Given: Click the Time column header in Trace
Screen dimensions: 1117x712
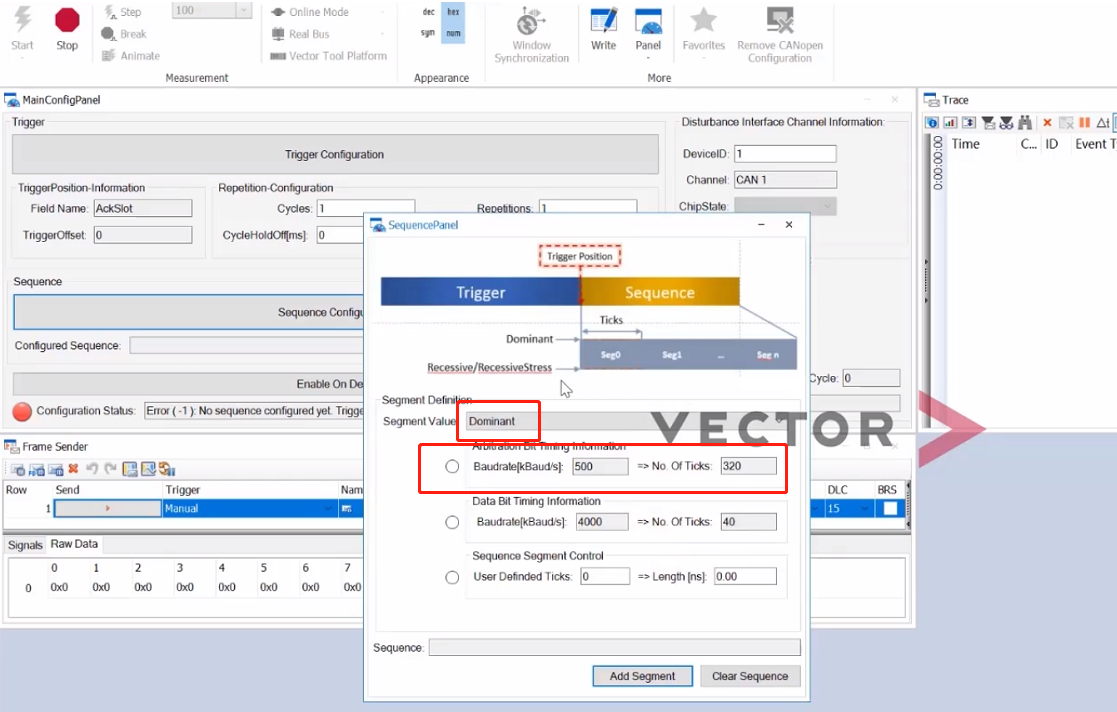Looking at the screenshot, I should tap(965, 144).
